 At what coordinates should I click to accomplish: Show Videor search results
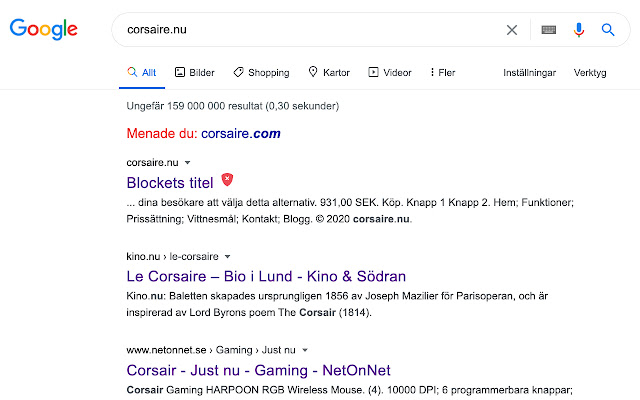(390, 72)
